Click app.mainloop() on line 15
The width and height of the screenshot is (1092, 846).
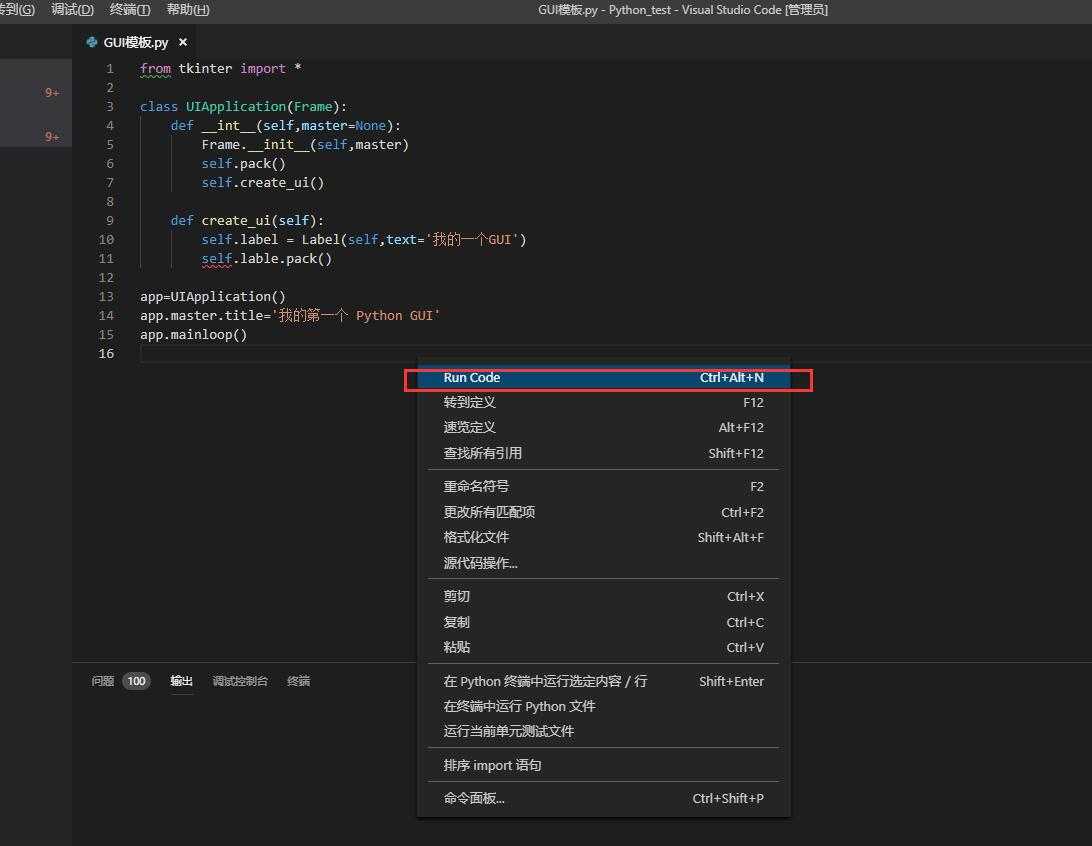pyautogui.click(x=194, y=335)
